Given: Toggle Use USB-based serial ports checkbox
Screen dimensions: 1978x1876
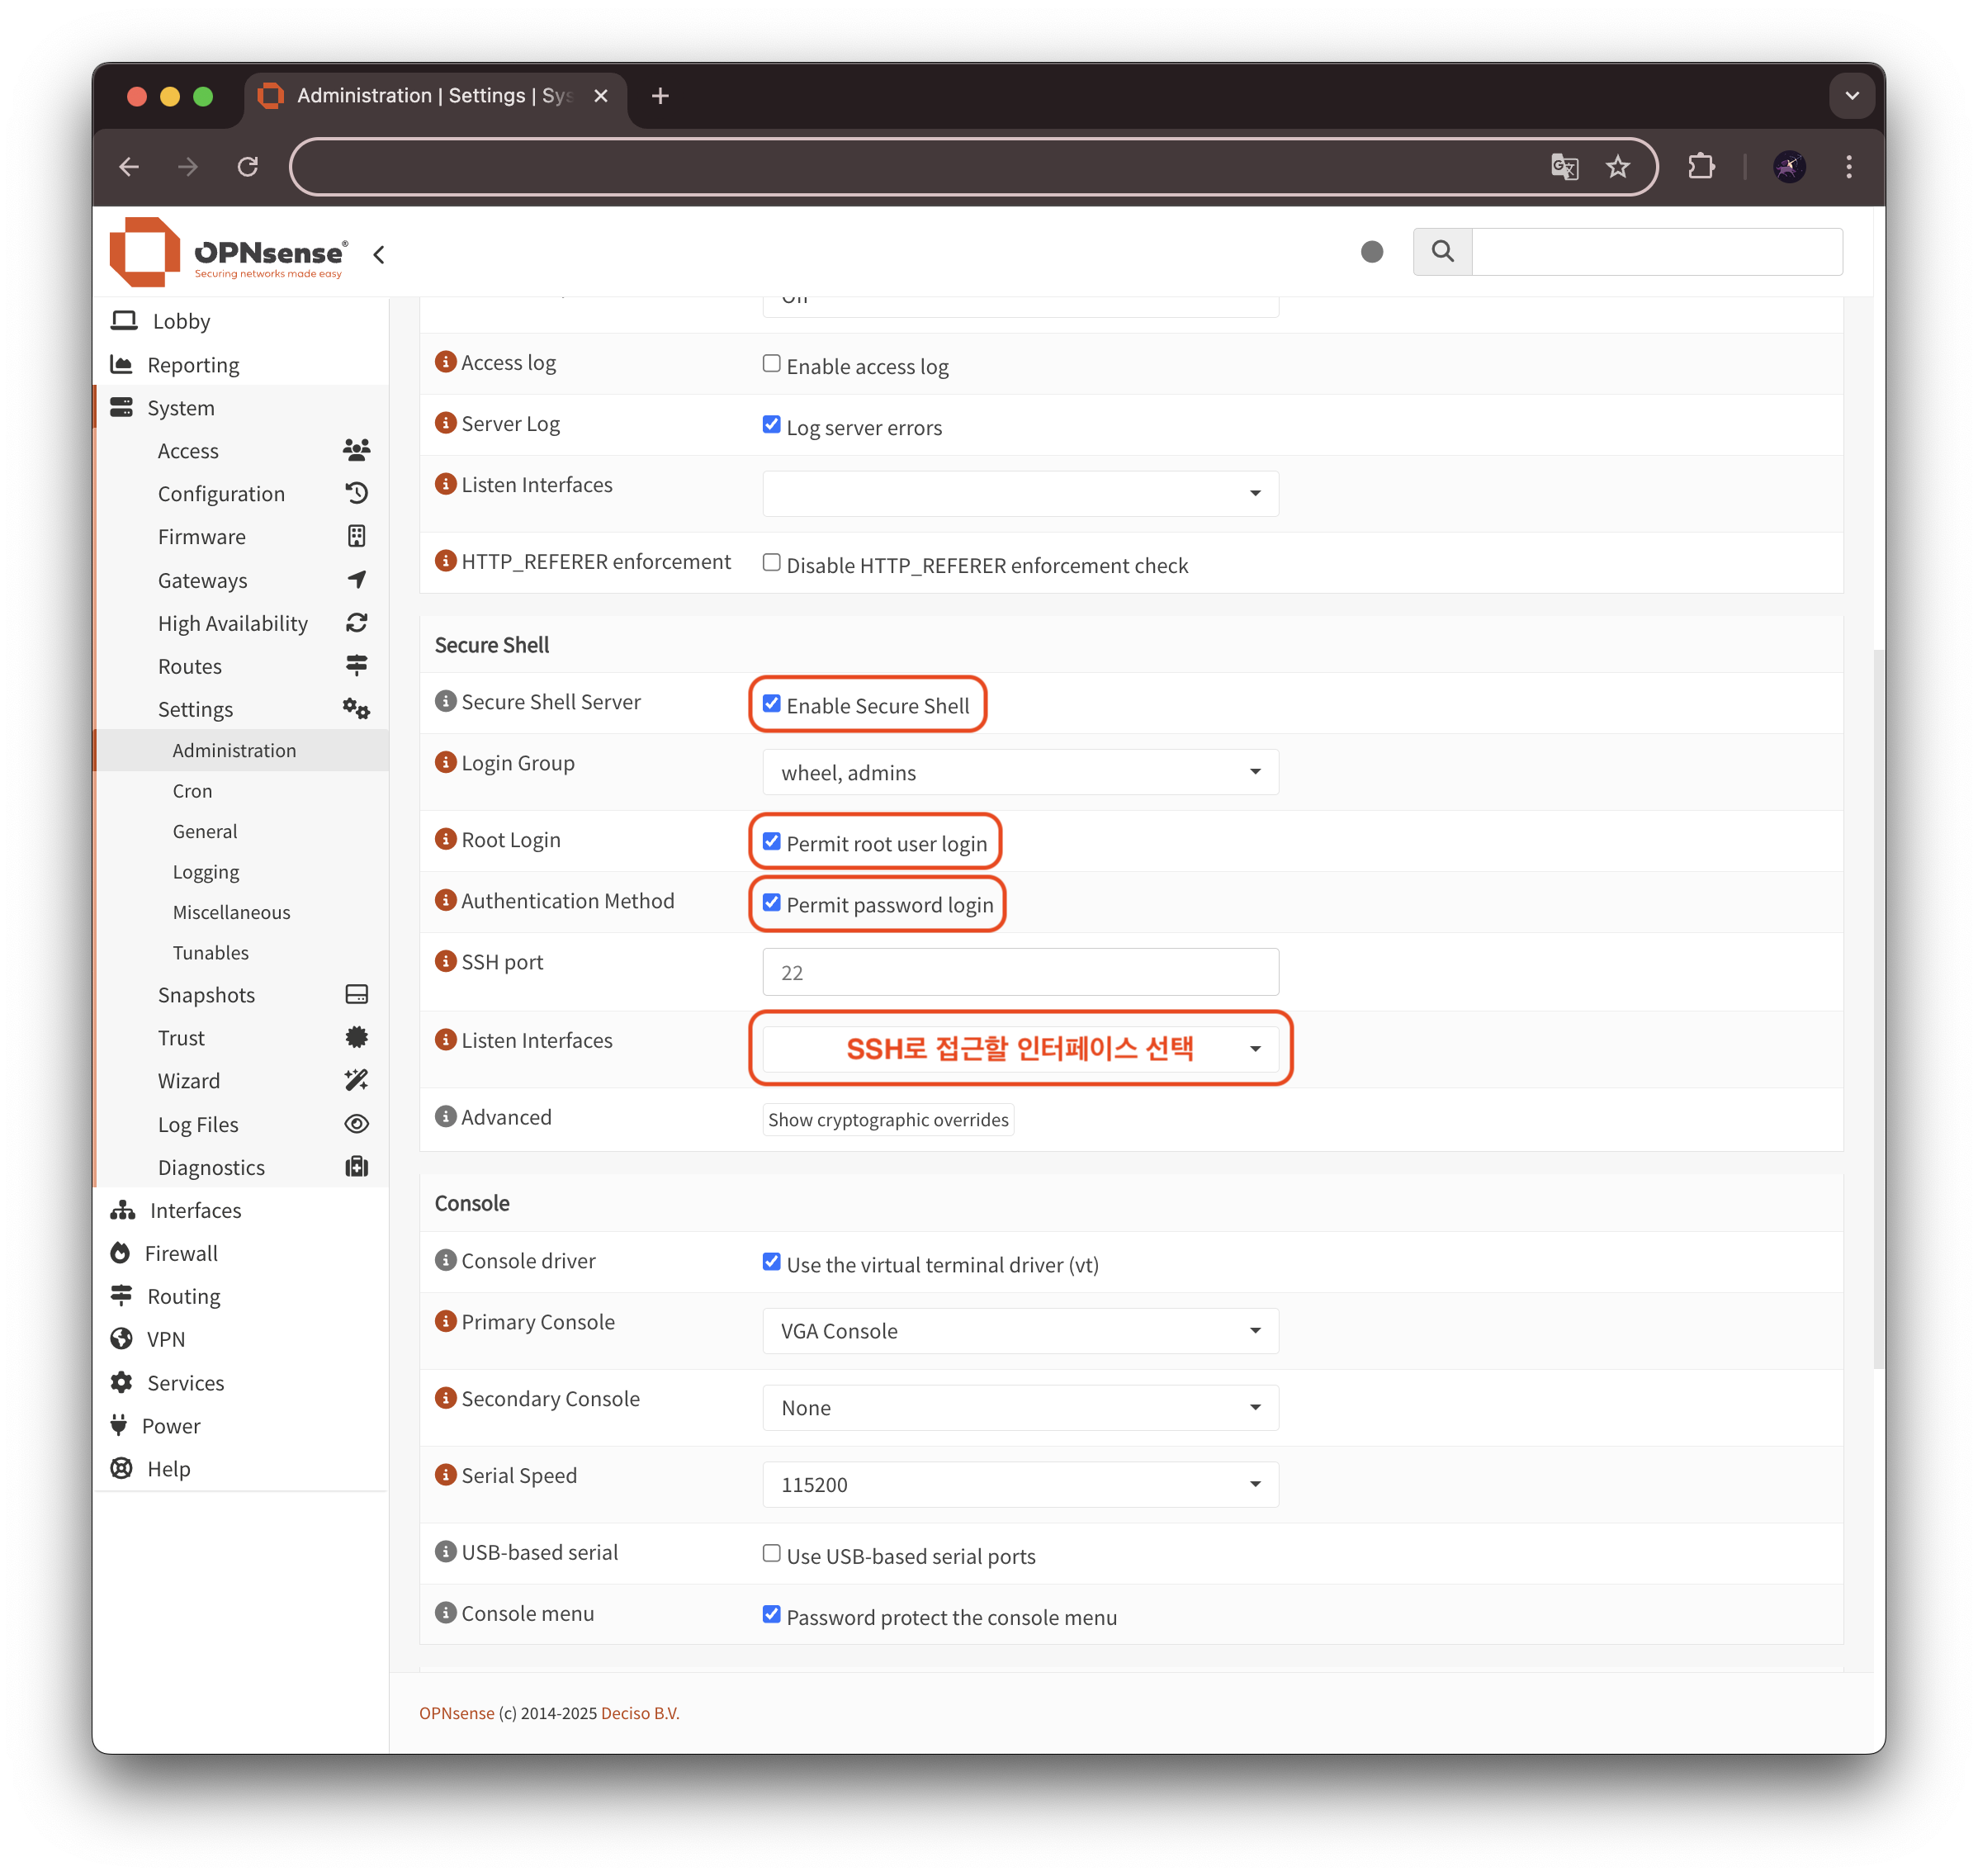Looking at the screenshot, I should (771, 1553).
